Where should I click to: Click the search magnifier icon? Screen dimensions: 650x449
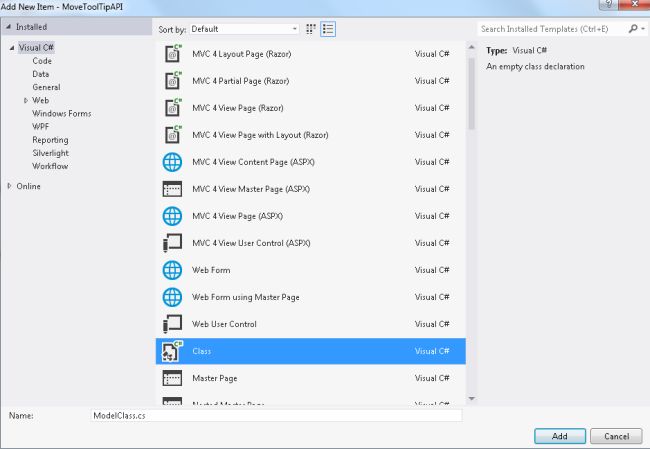(x=633, y=29)
